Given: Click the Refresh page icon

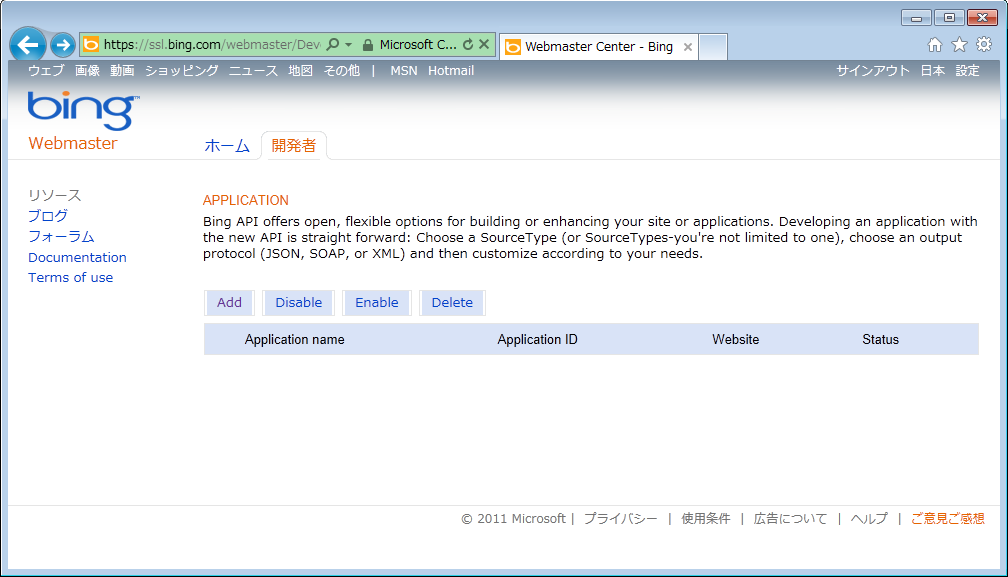Looking at the screenshot, I should coord(468,44).
